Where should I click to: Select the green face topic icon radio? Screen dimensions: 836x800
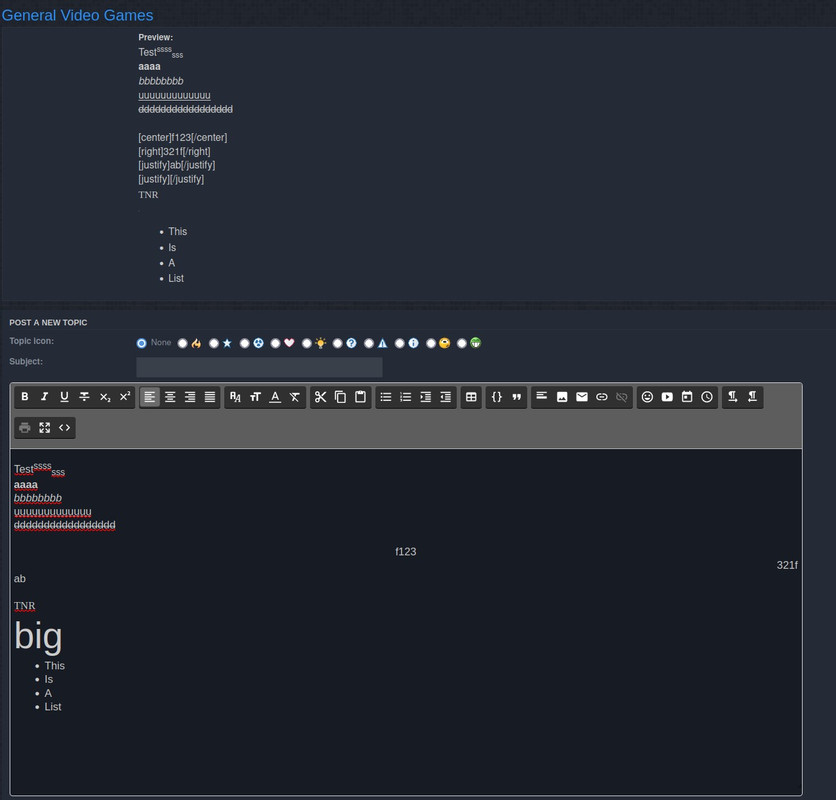click(462, 343)
